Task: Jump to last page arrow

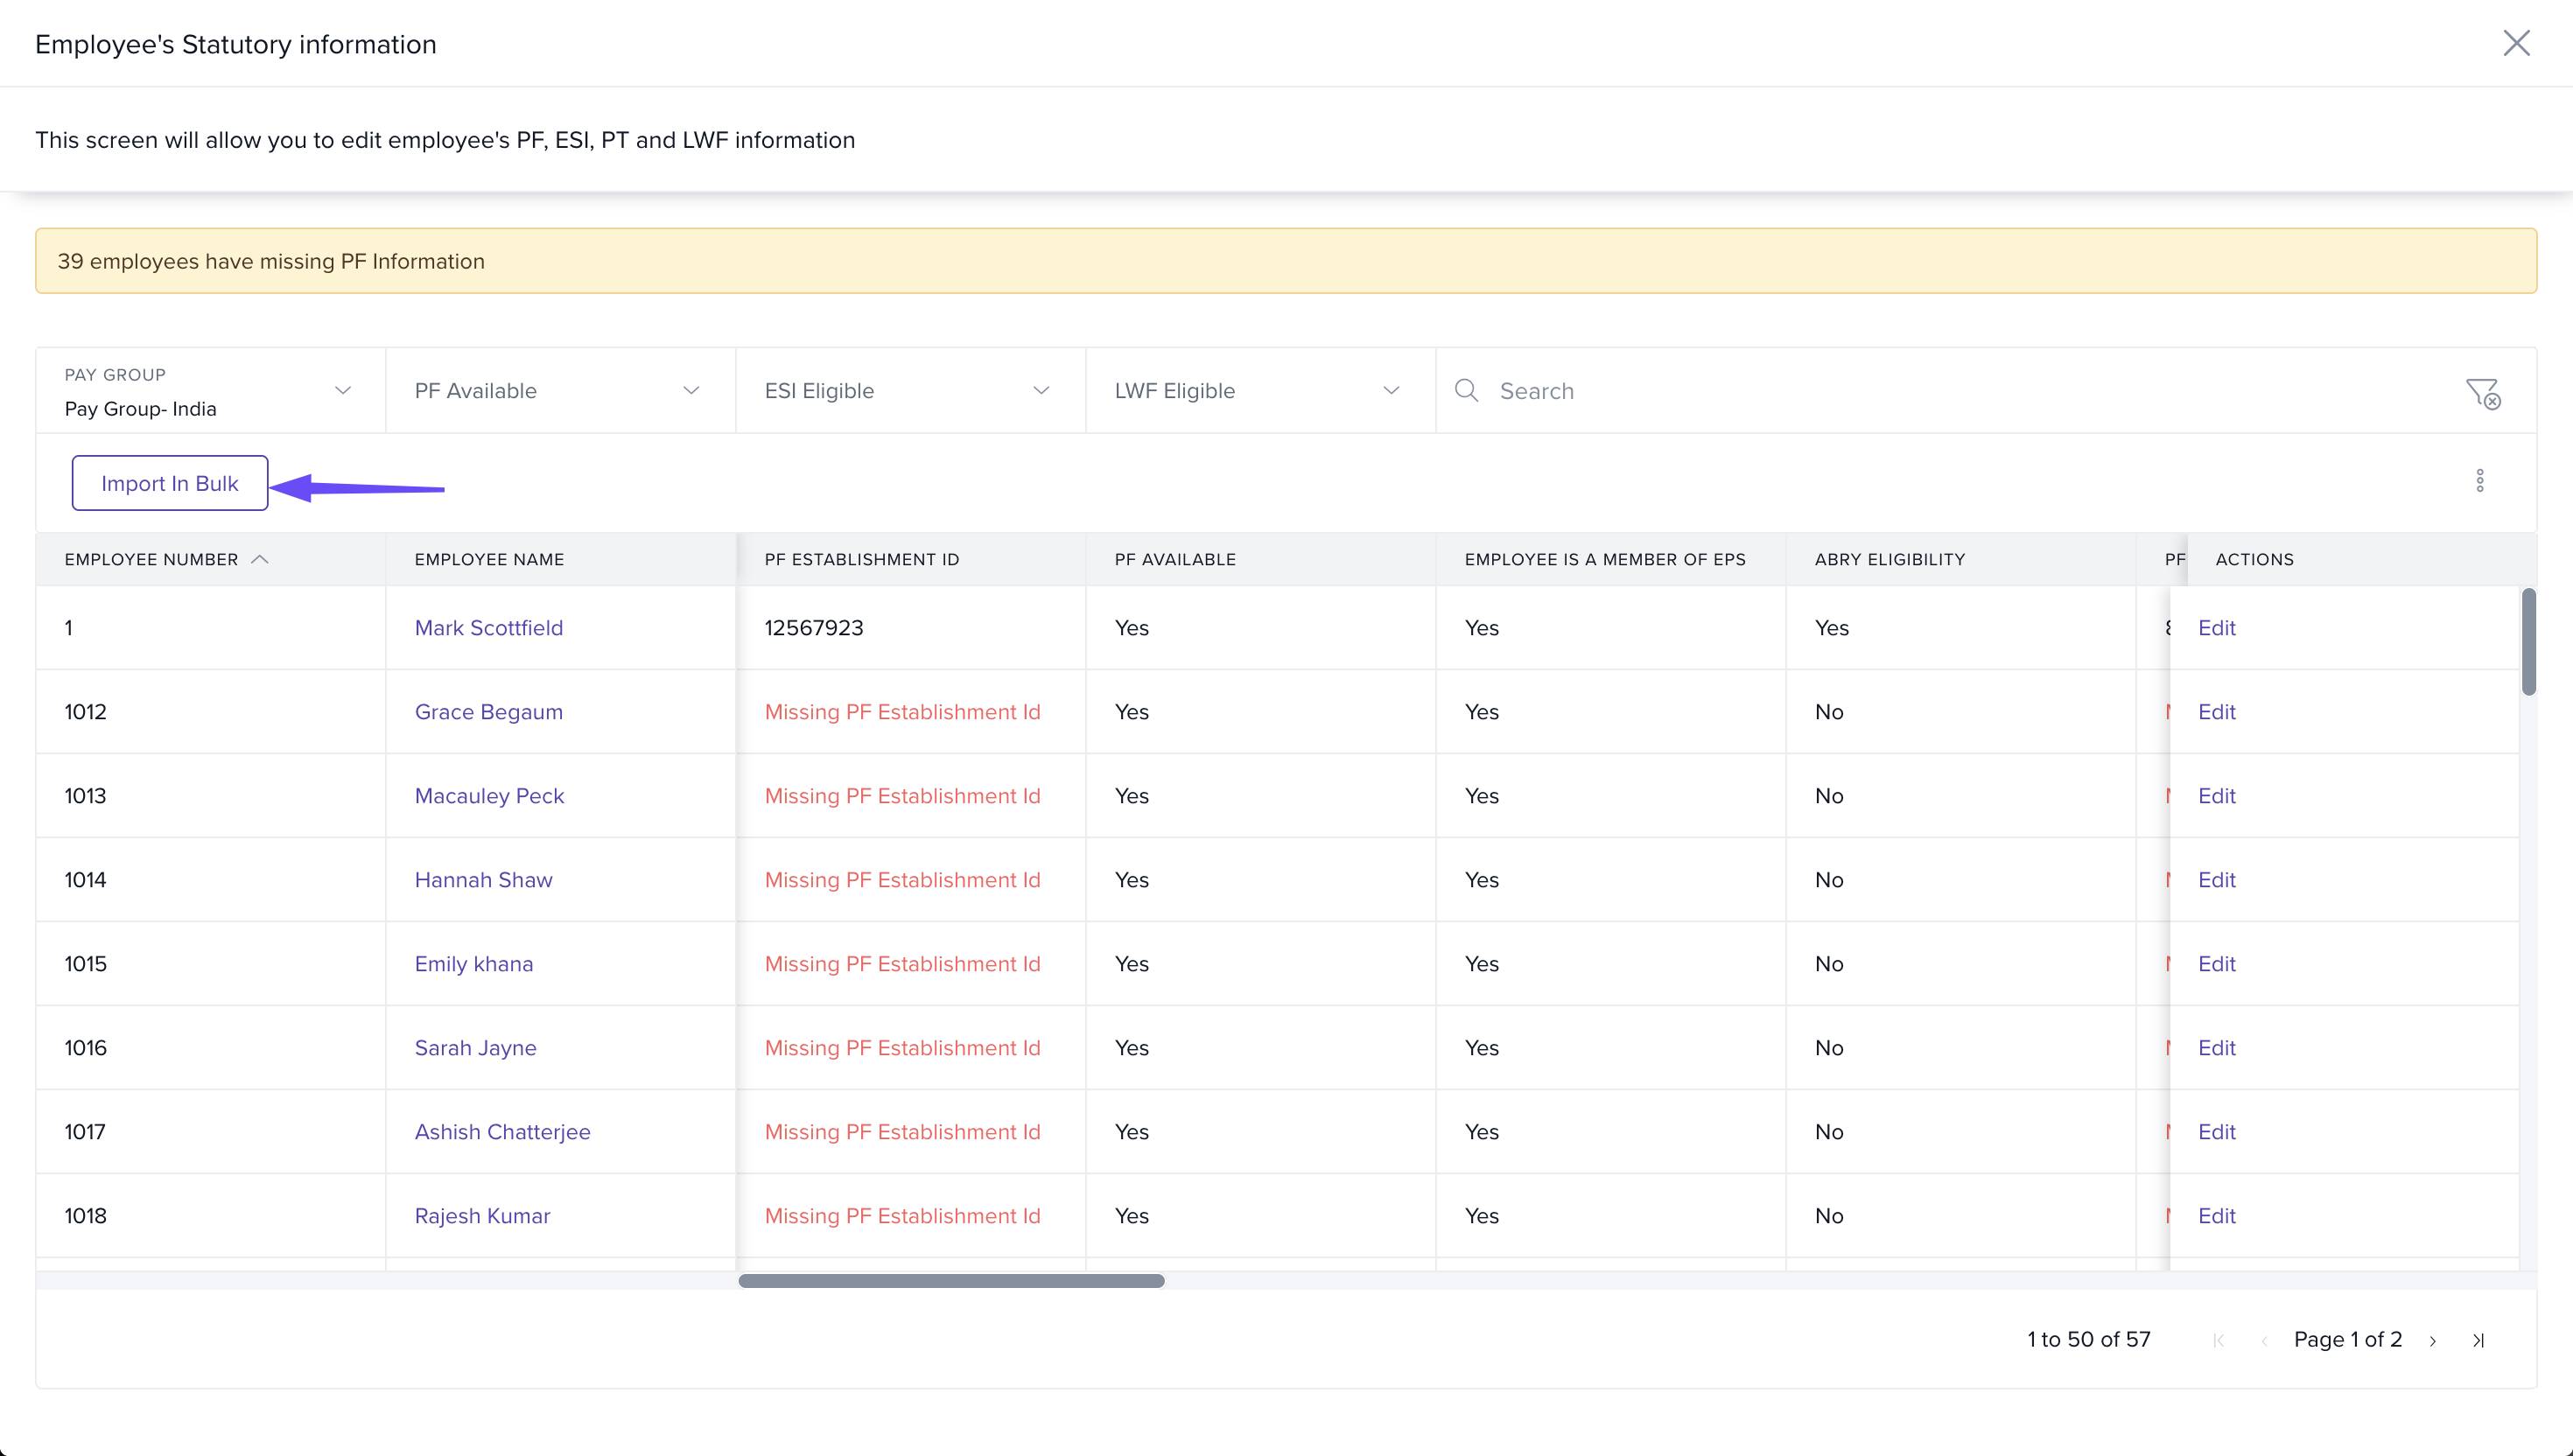Action: [x=2478, y=1341]
